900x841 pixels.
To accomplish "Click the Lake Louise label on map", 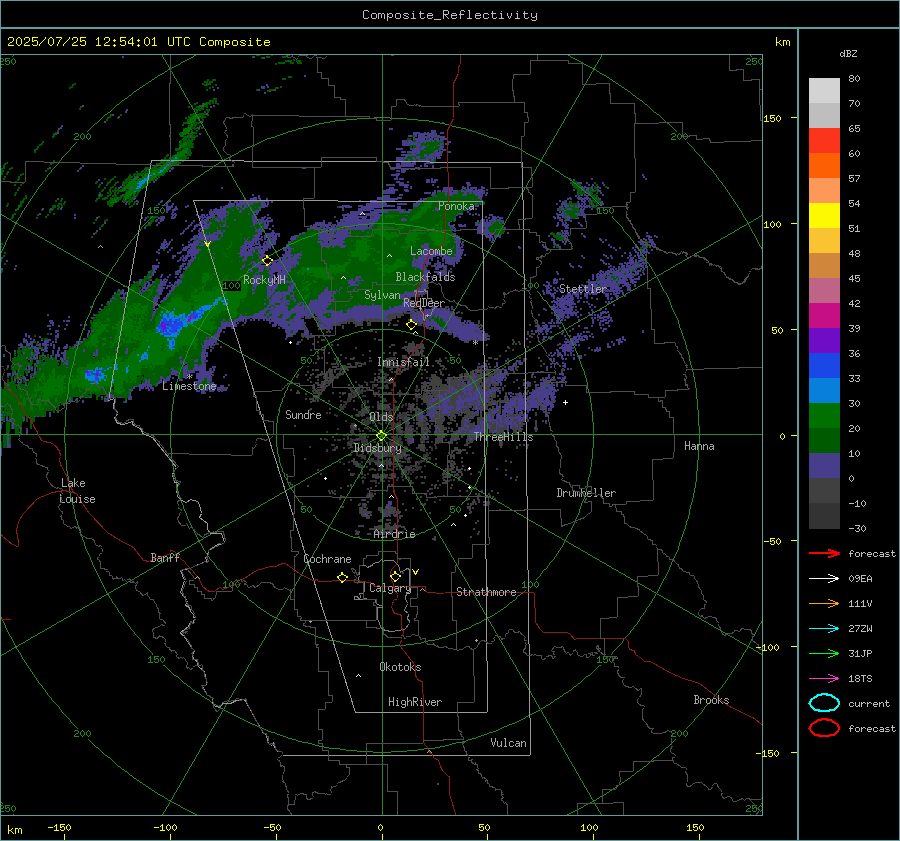I will pos(77,491).
